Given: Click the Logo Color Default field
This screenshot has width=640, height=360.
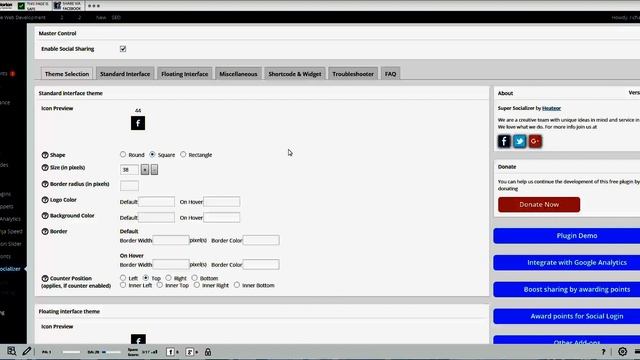Looking at the screenshot, I should tap(156, 202).
